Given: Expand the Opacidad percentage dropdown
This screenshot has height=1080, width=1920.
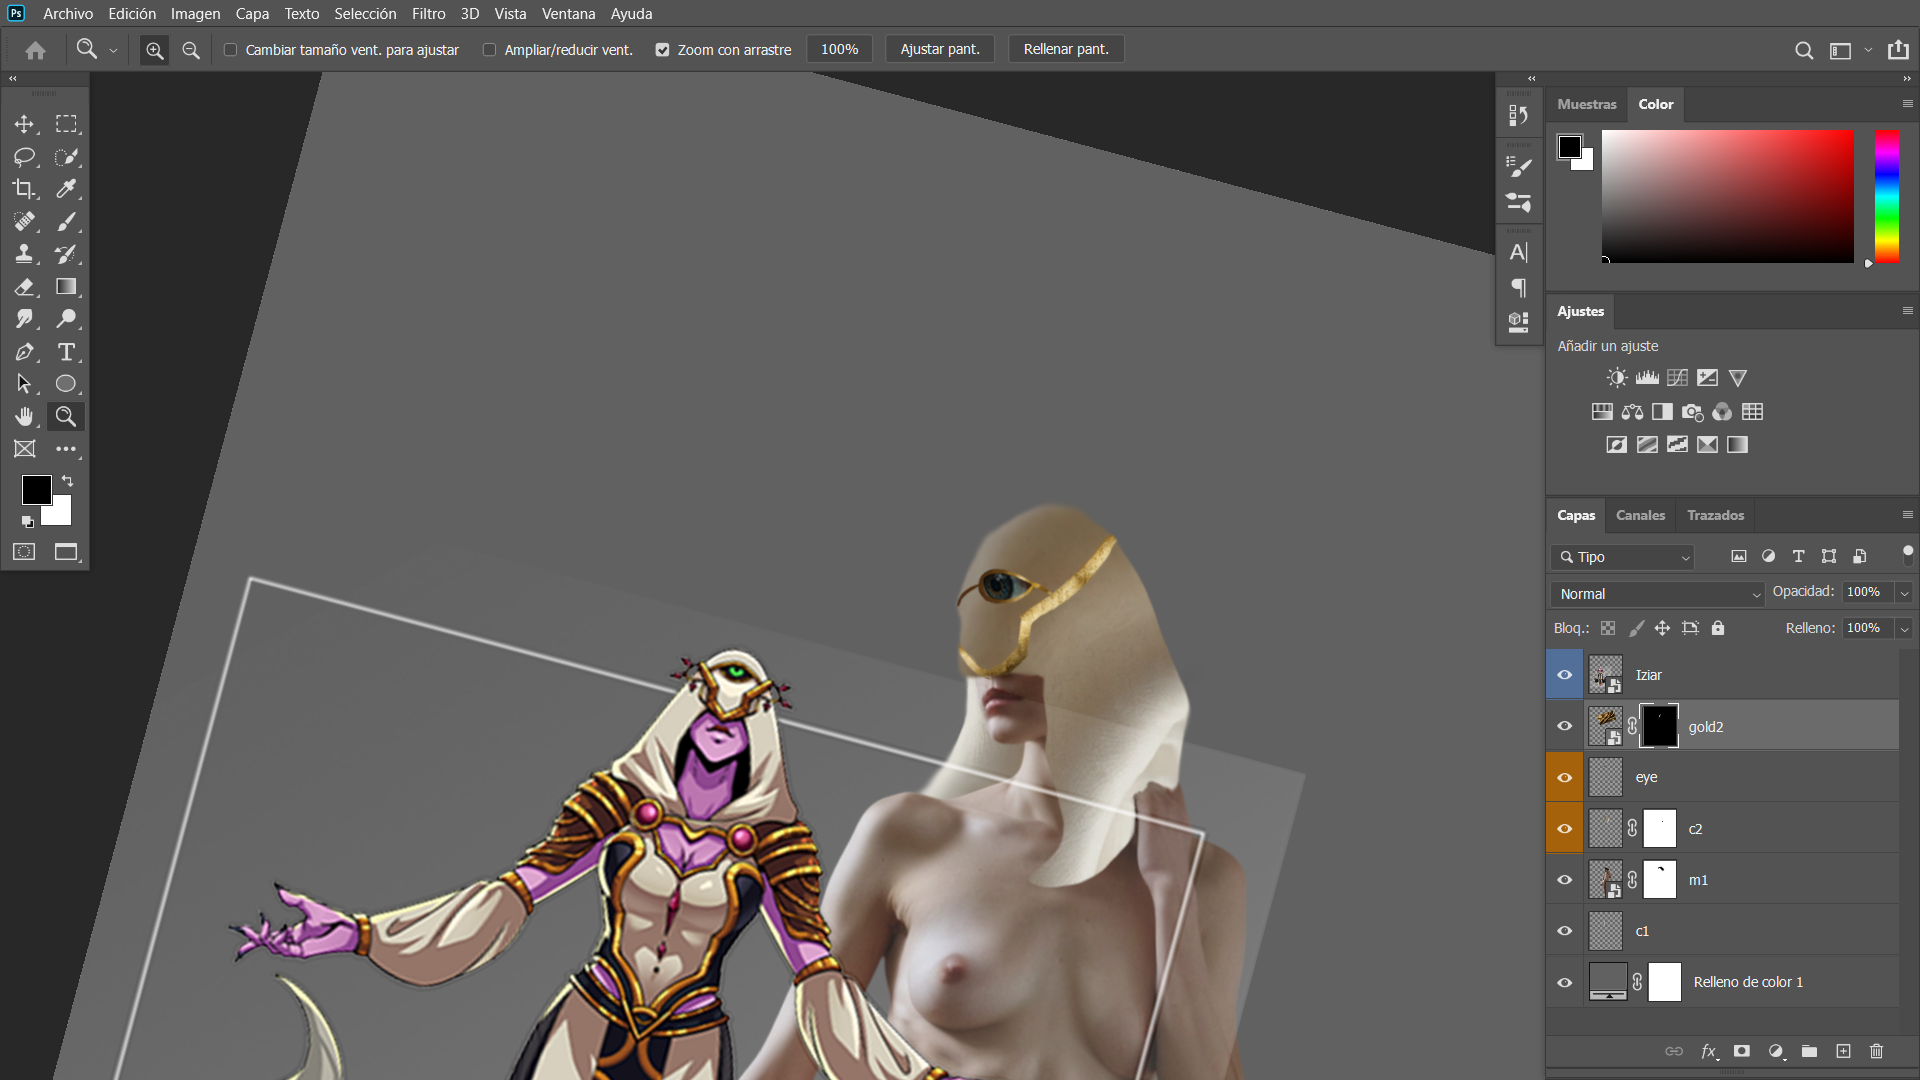Looking at the screenshot, I should (1904, 593).
